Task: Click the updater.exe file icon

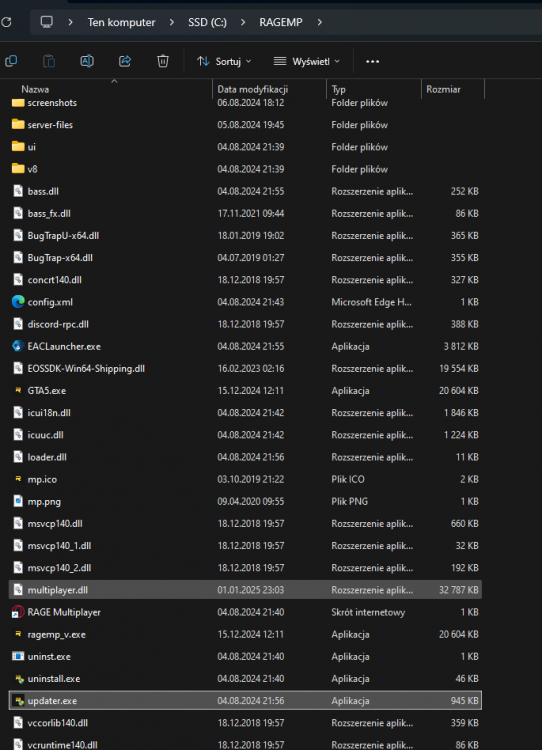Action: click(18, 701)
